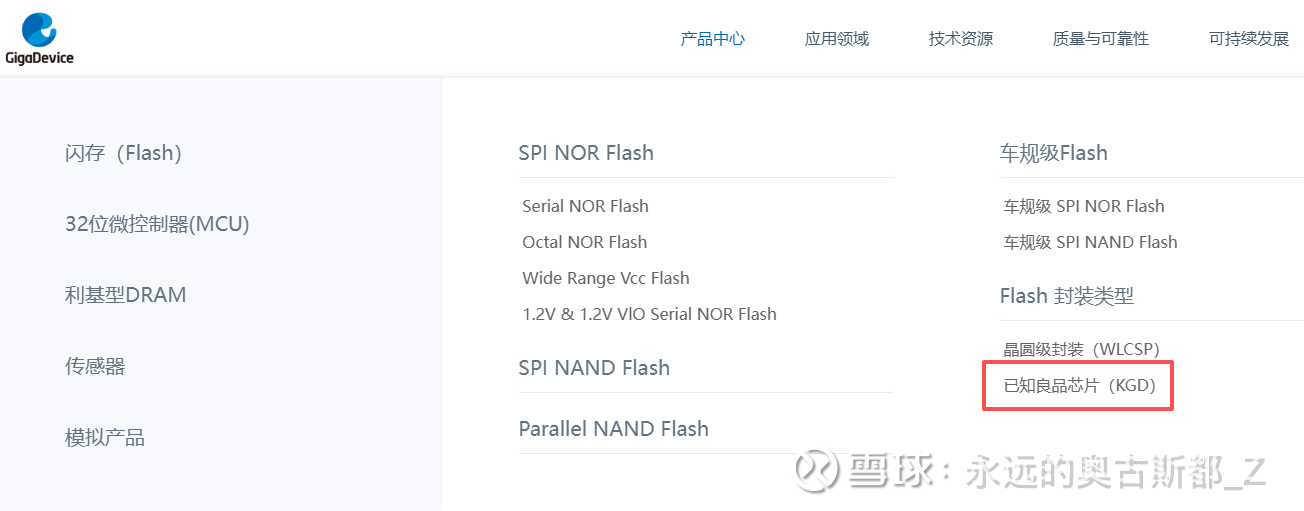
Task: Switch to 利基型DRAM category
Action: coord(125,295)
